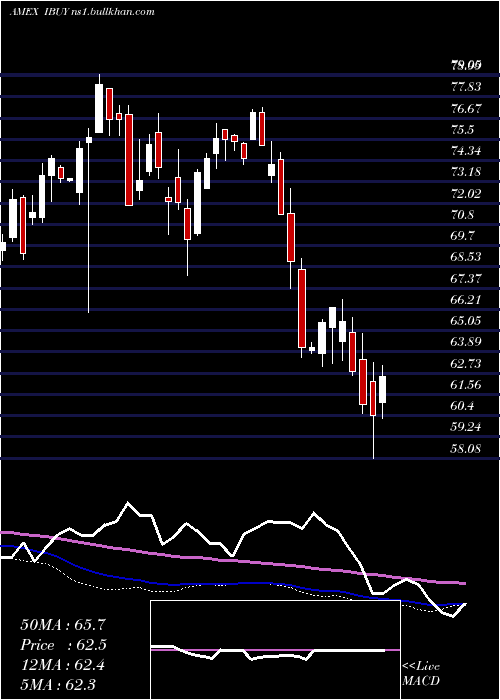Click the 69.7 price axis label

tap(463, 236)
